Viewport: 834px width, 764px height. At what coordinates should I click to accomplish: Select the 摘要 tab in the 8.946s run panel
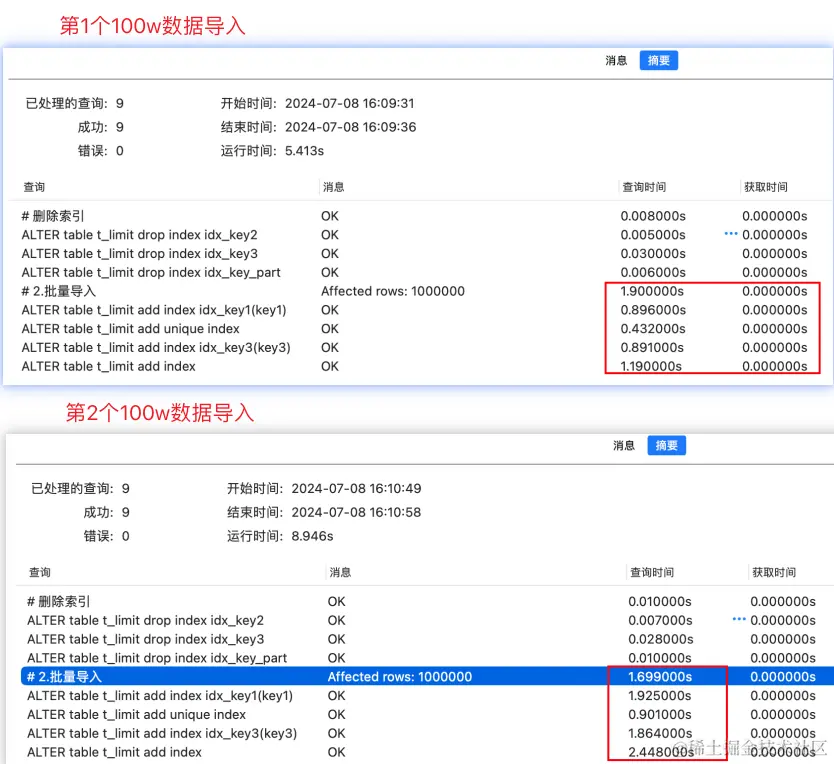pos(666,445)
